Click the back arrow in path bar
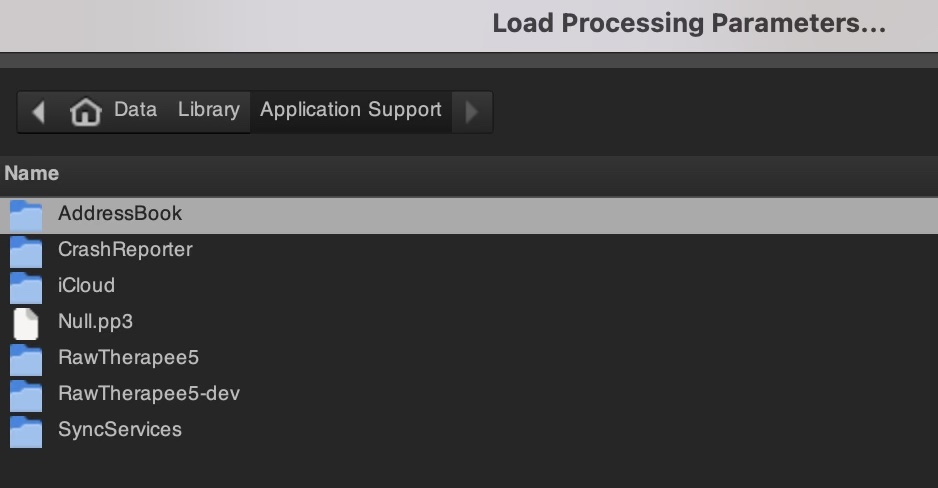 click(39, 112)
